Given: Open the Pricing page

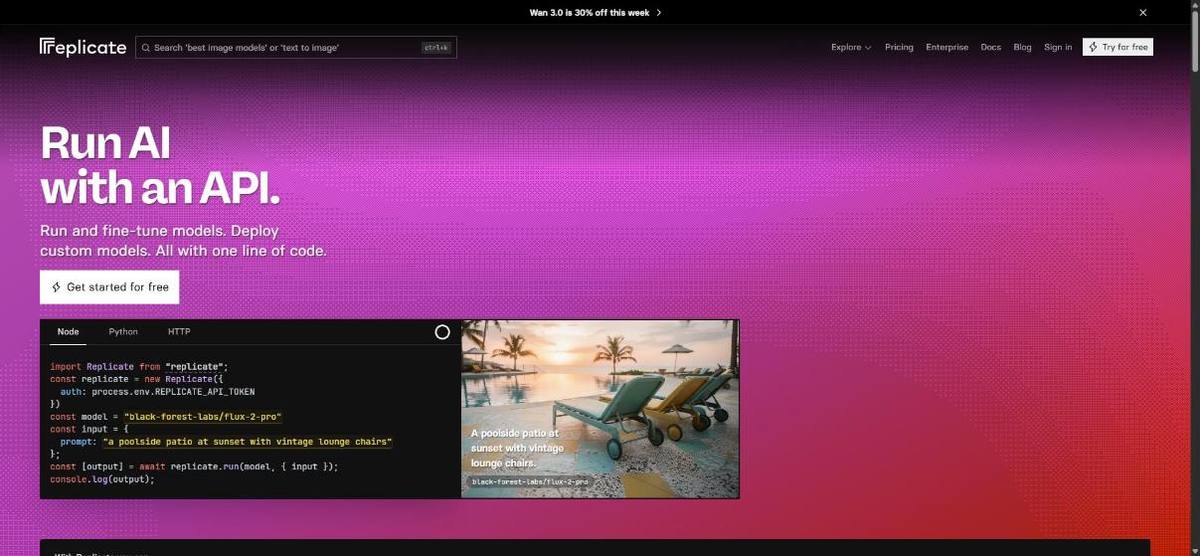Looking at the screenshot, I should [899, 47].
